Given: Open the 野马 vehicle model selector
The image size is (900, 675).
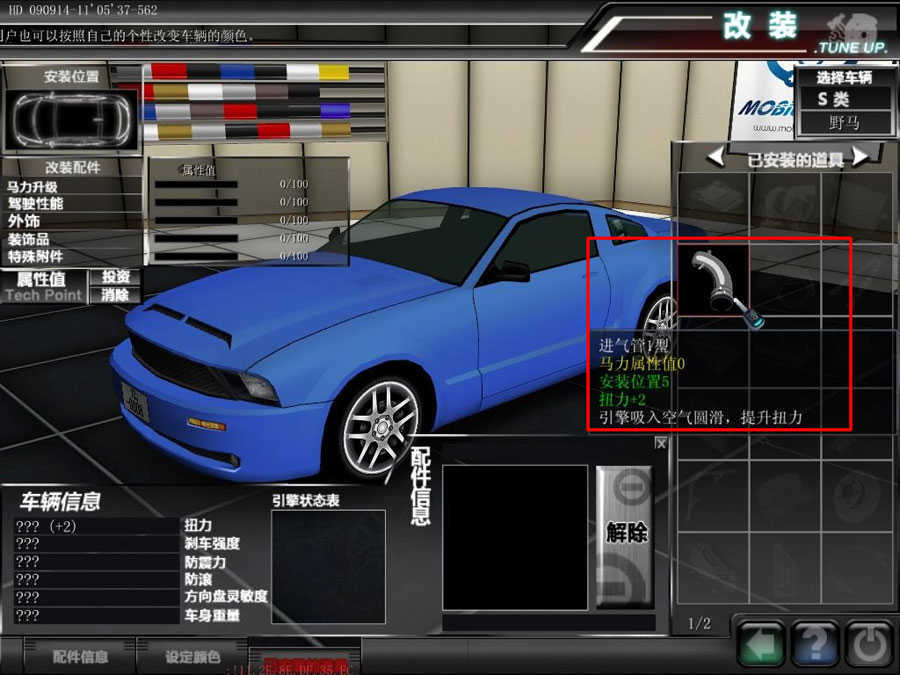Looking at the screenshot, I should click(843, 123).
